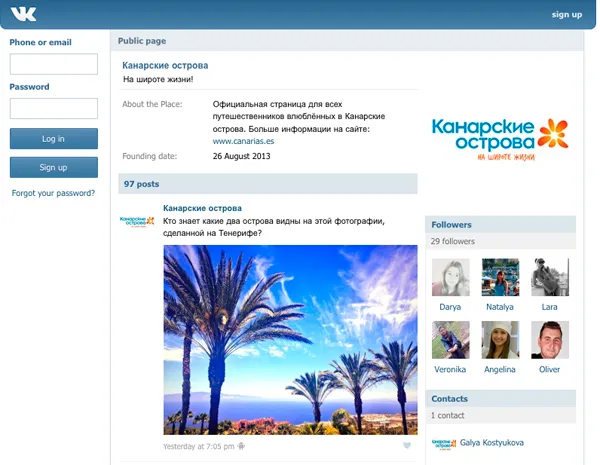
Task: Open the Forgot your password link
Action: (53, 193)
